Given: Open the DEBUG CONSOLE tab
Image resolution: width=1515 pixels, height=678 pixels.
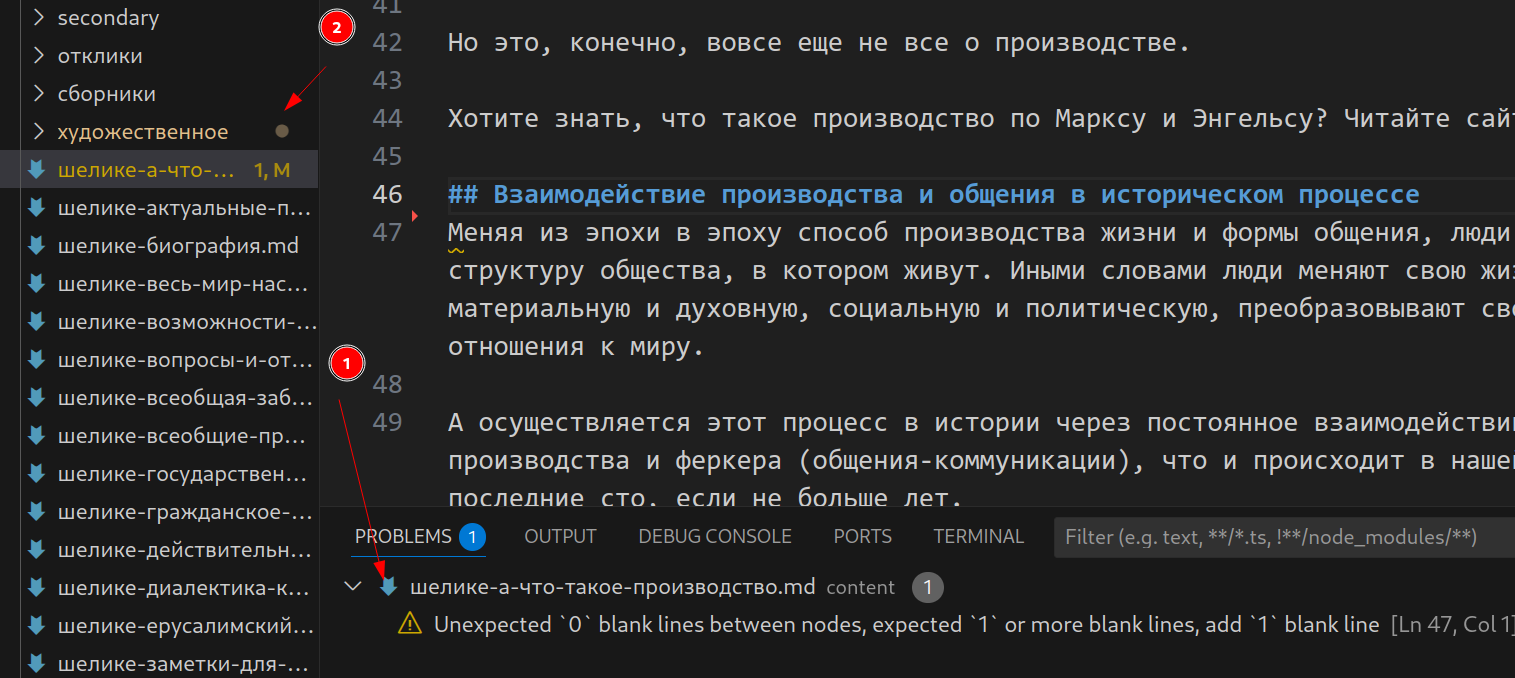Looking at the screenshot, I should tap(715, 537).
